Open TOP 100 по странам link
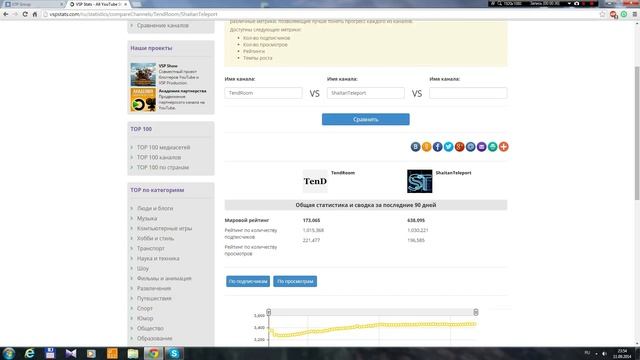 [x=162, y=167]
